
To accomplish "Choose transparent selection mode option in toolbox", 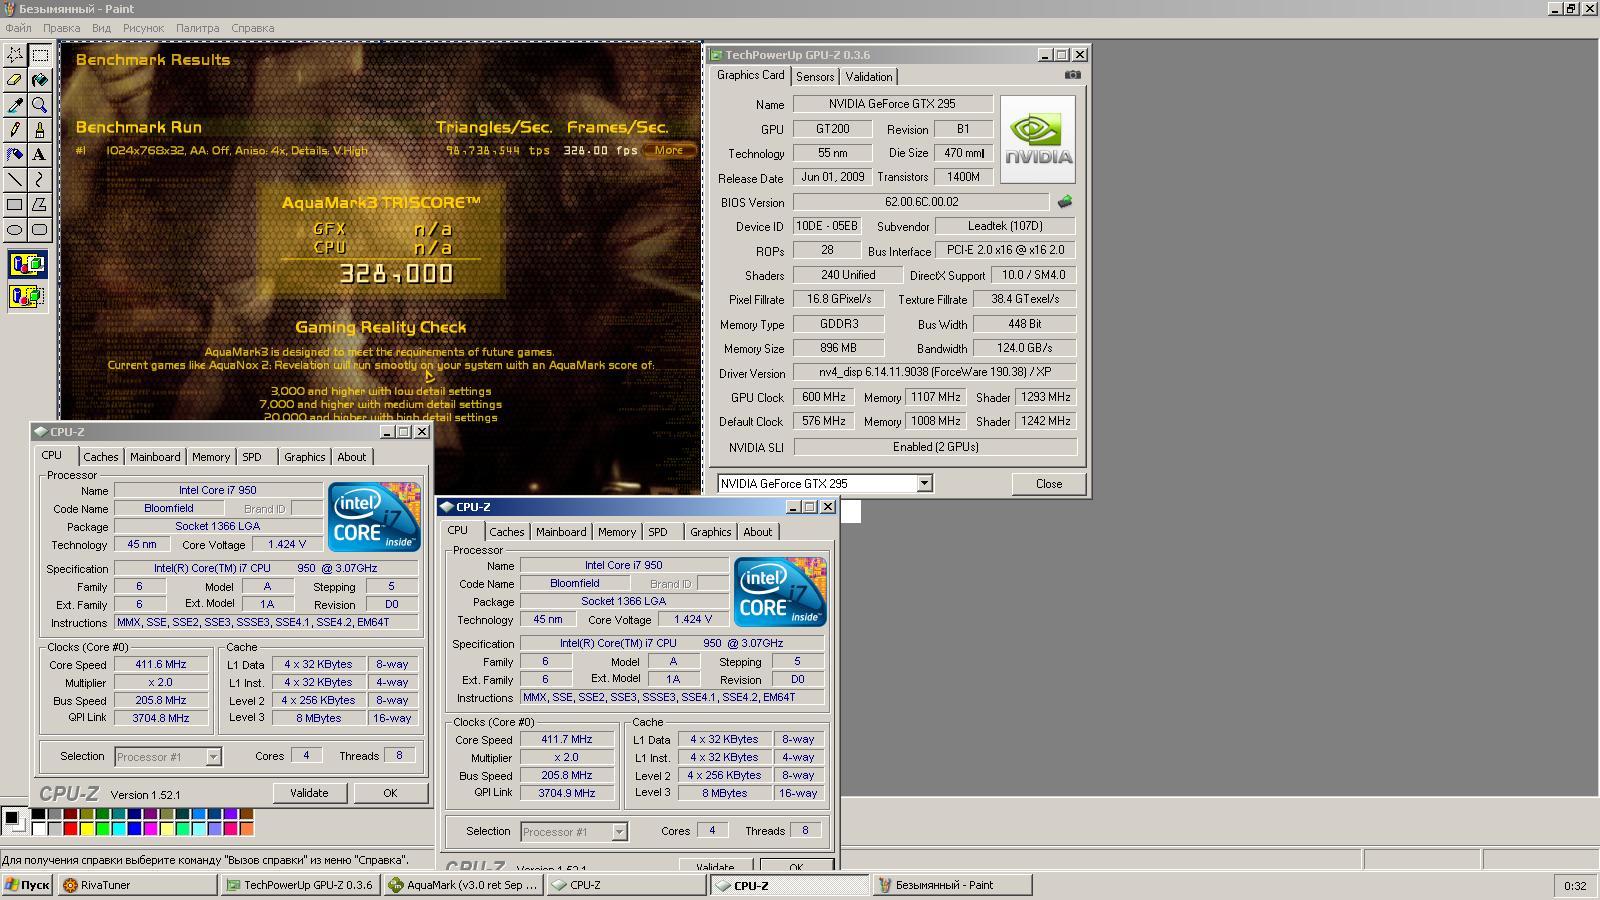I will [27, 296].
